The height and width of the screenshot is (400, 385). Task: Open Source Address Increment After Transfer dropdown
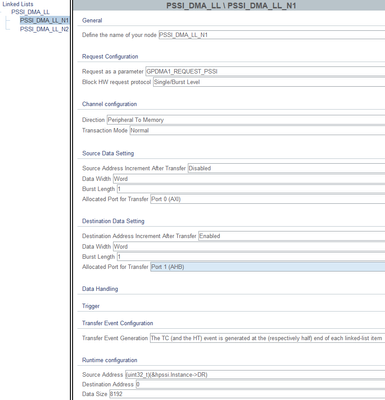[286, 168]
